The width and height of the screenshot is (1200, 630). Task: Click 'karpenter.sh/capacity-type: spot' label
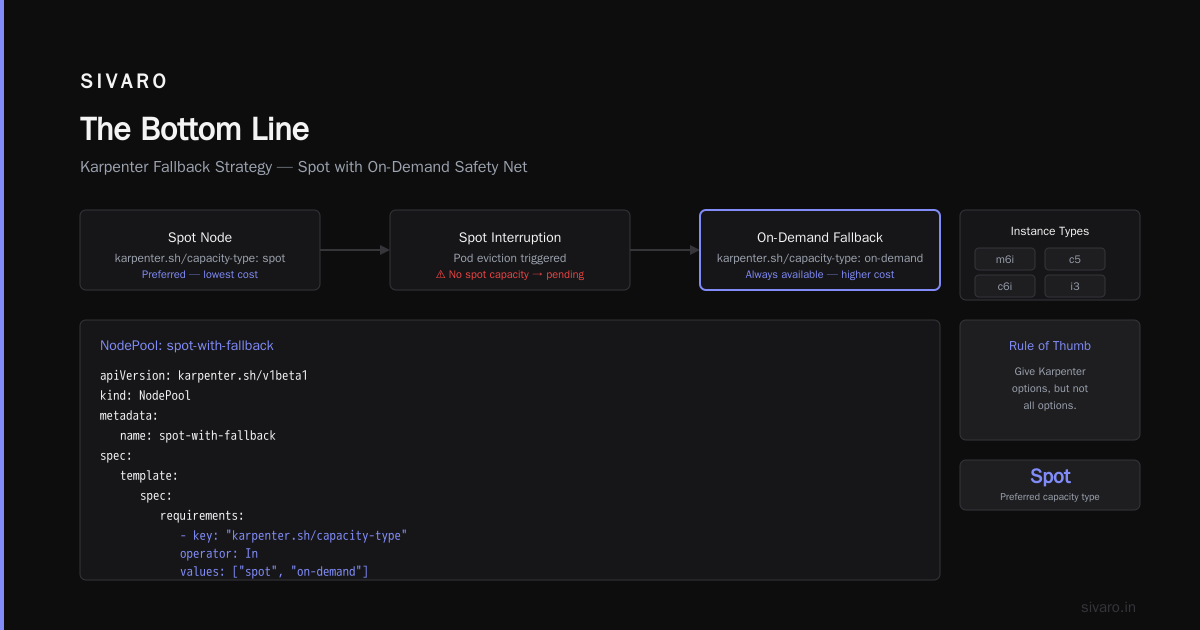[x=200, y=258]
